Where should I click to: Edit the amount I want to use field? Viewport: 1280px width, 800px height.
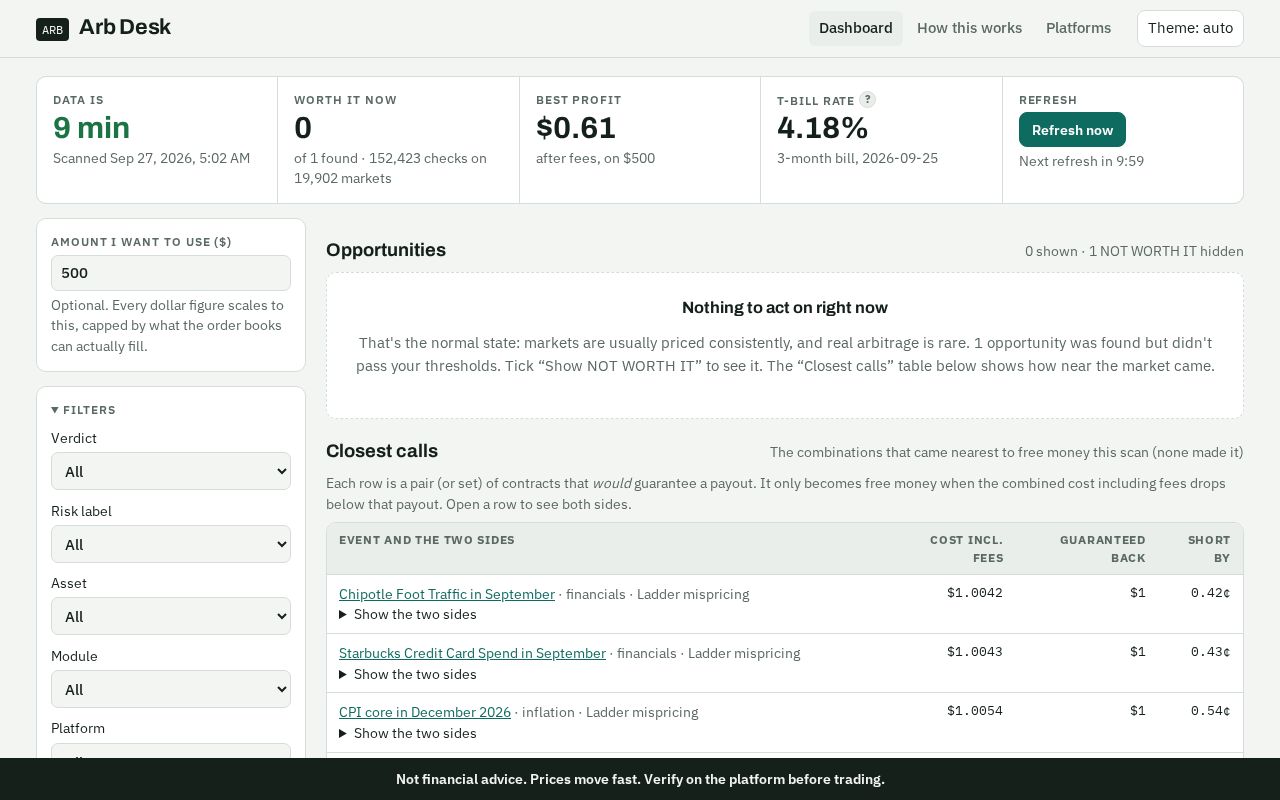tap(171, 273)
